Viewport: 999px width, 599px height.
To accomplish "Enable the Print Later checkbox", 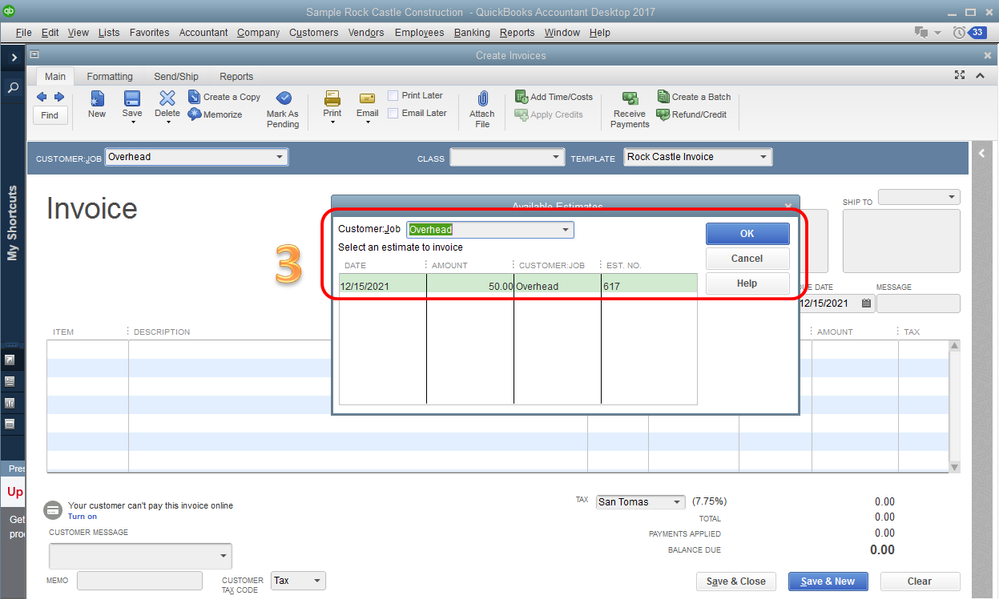I will pos(393,95).
